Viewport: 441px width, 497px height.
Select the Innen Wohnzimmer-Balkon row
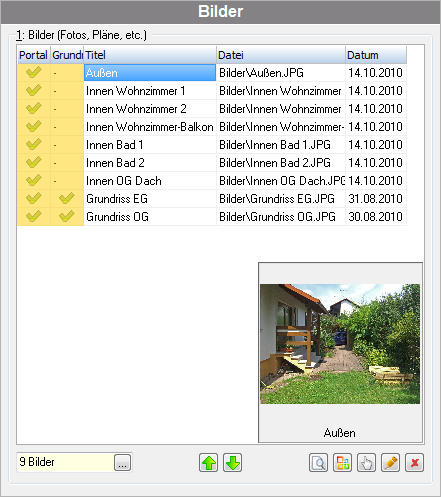(212, 127)
